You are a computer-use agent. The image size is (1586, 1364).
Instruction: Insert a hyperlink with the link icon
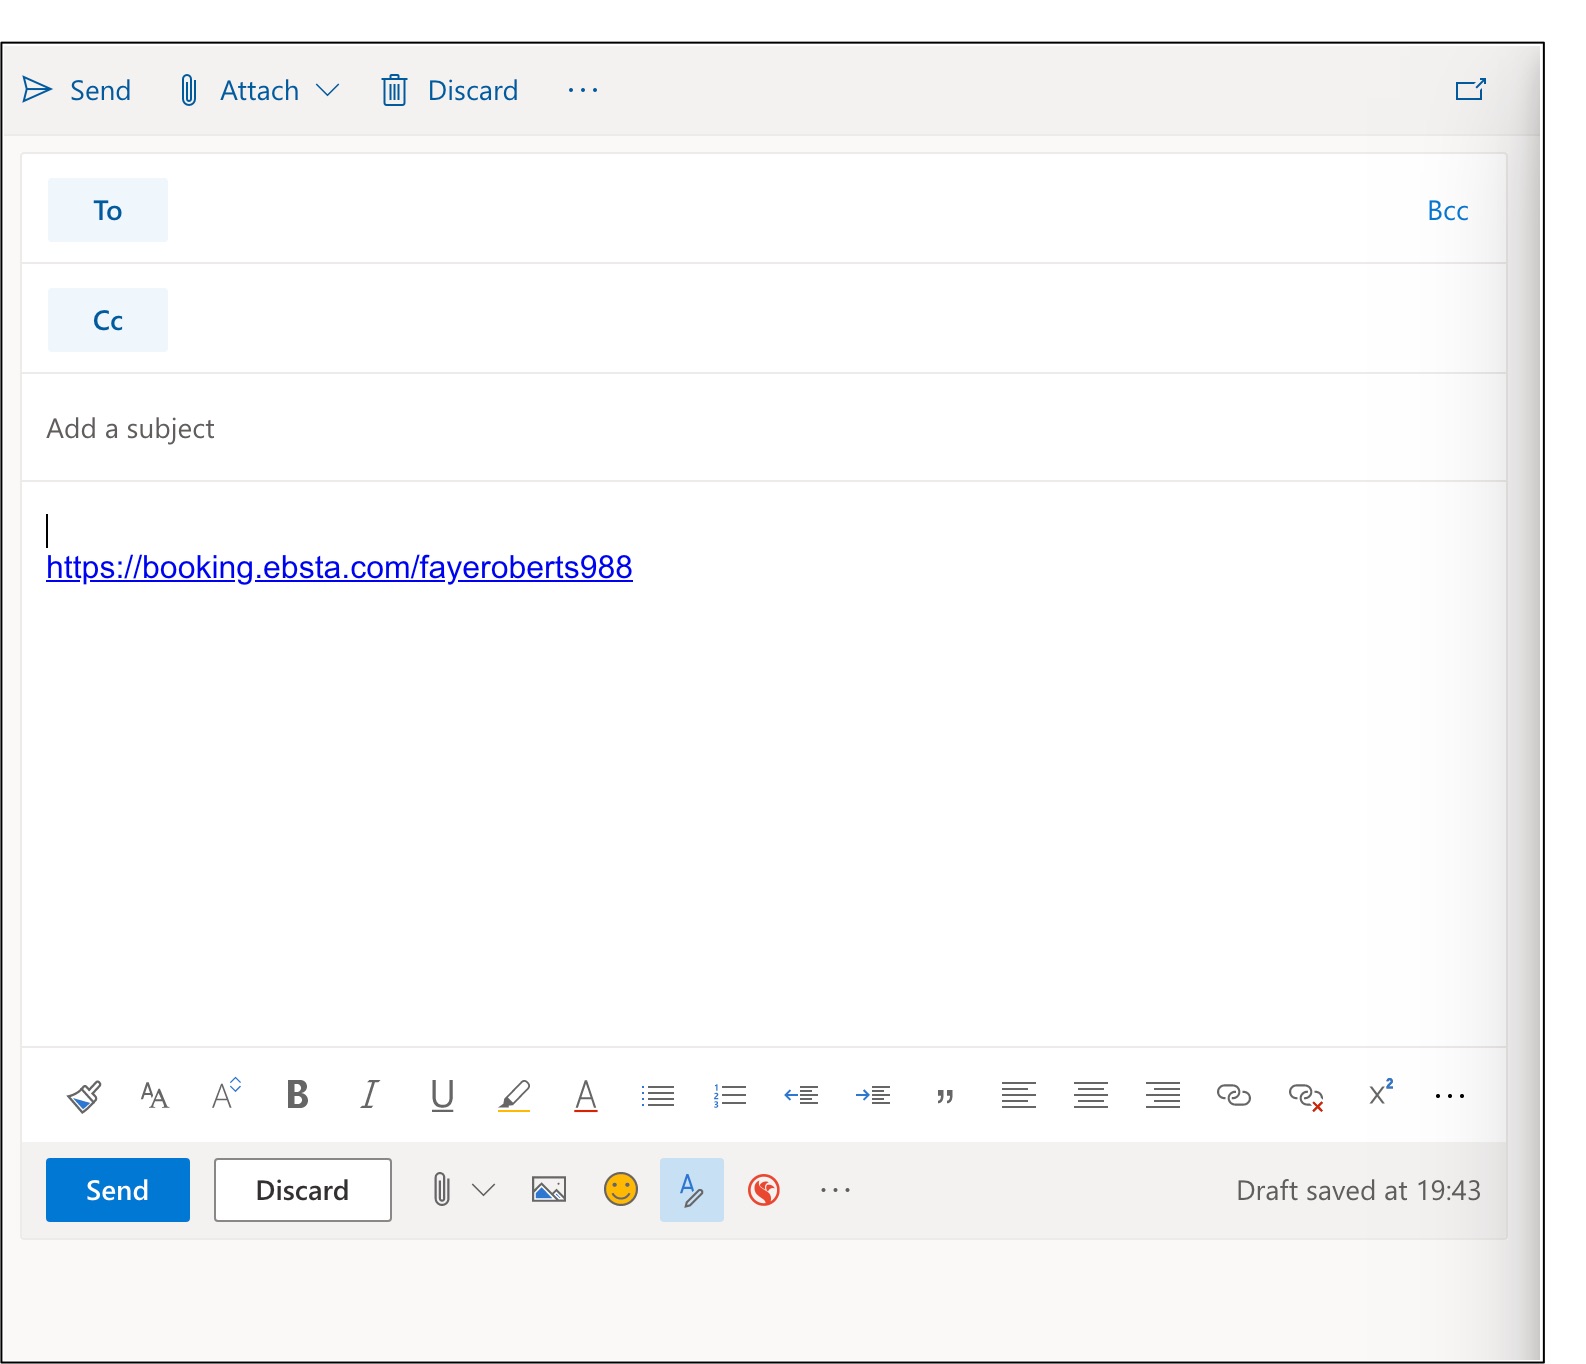1233,1096
